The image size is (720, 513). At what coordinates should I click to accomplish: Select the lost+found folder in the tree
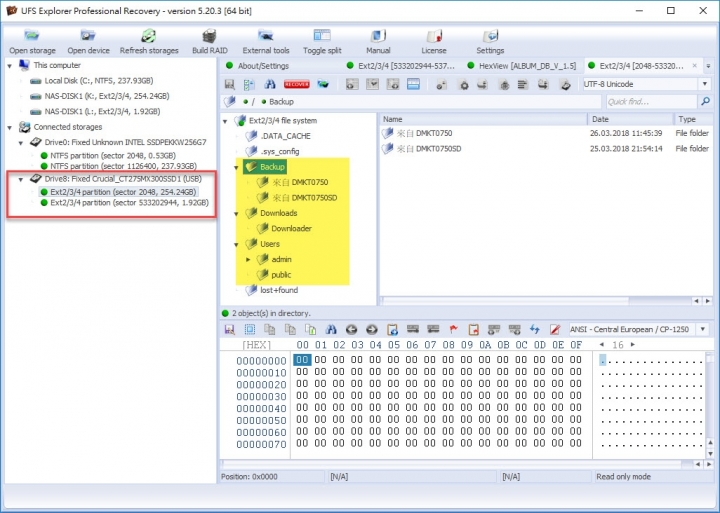279,290
